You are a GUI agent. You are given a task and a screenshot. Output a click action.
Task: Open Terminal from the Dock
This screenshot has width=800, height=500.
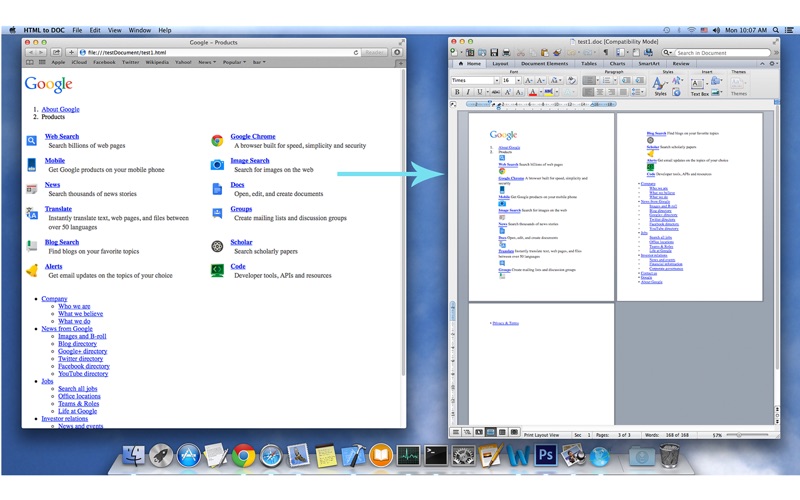[436, 455]
